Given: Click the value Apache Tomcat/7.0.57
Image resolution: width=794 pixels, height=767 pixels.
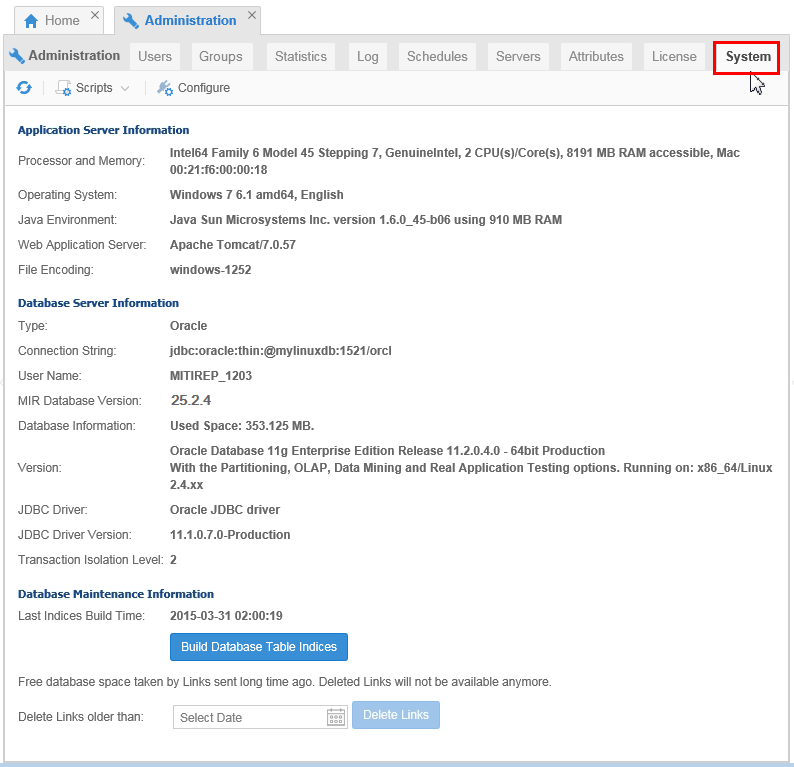Looking at the screenshot, I should click(x=232, y=245).
